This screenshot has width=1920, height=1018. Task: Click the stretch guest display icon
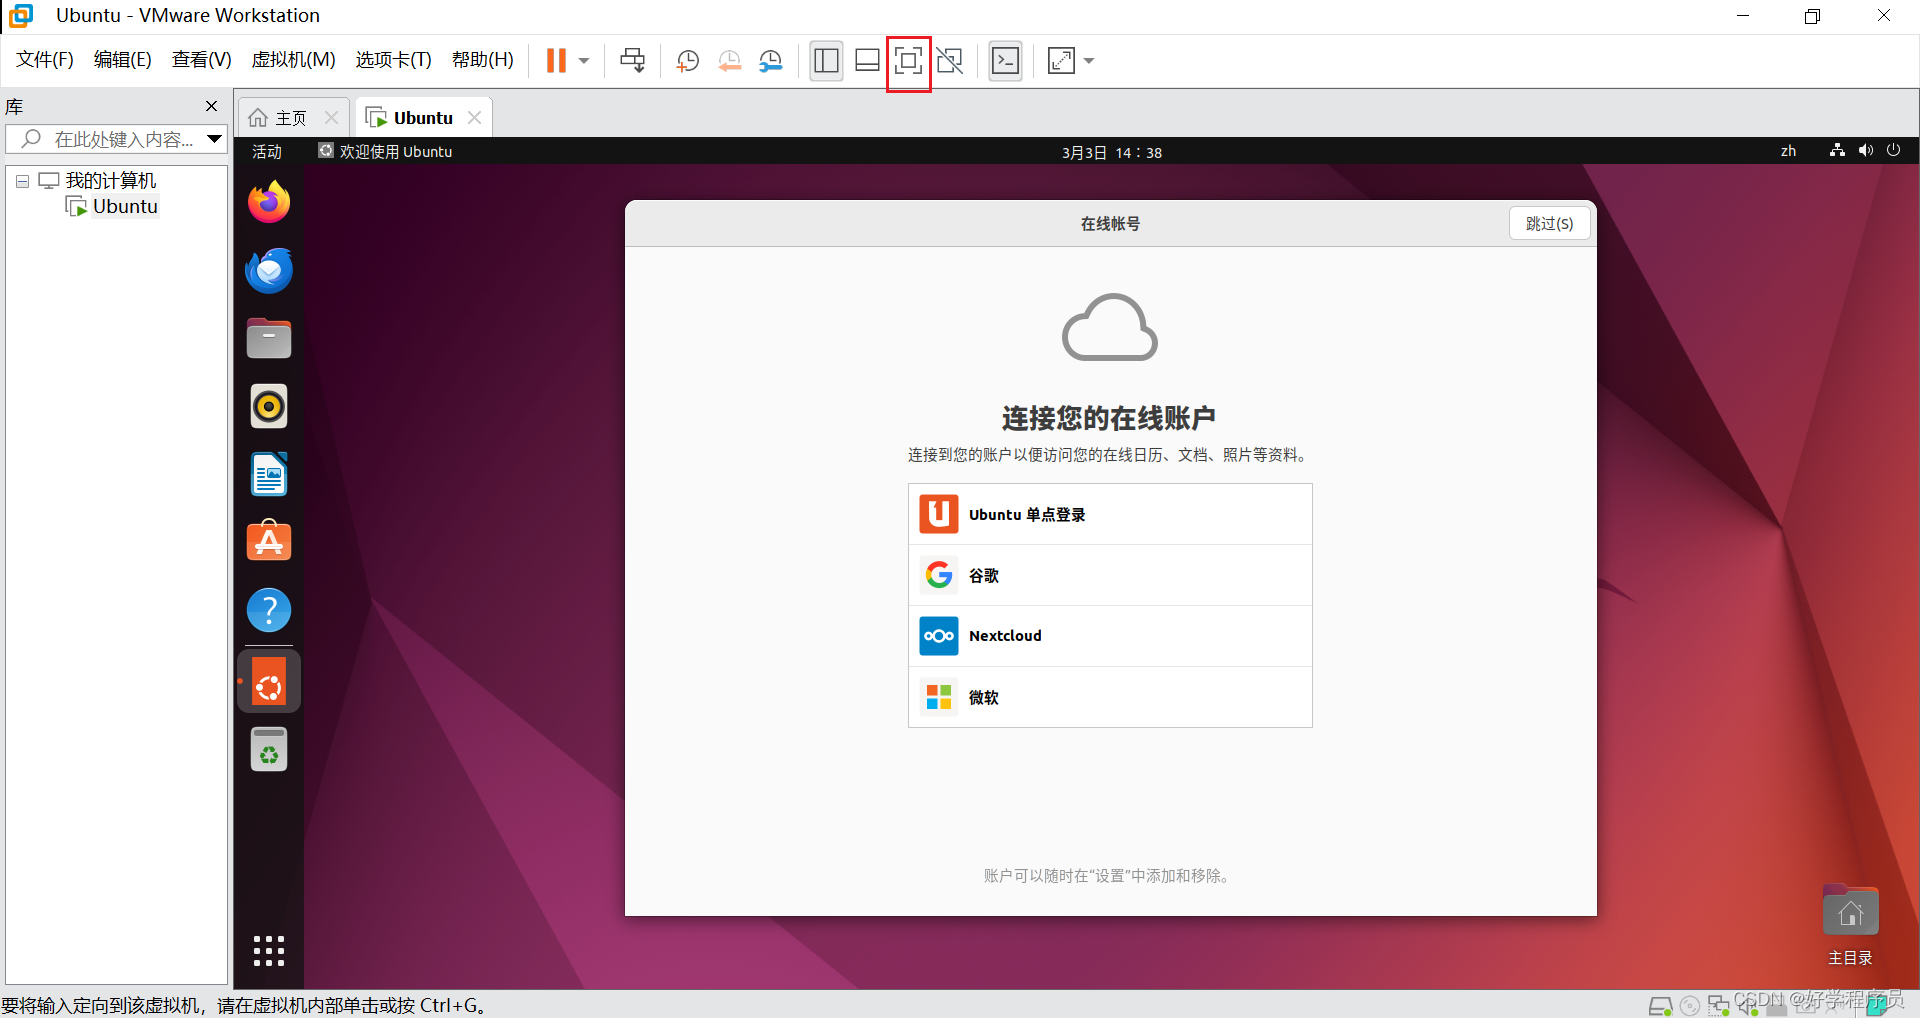click(1061, 61)
